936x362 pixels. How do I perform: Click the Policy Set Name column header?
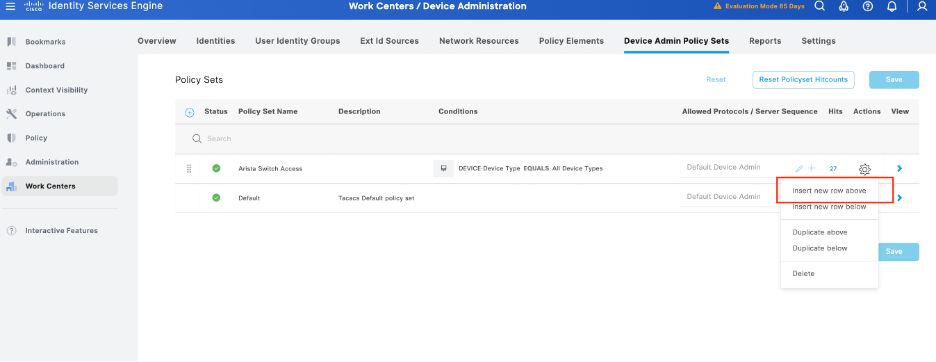pos(267,112)
